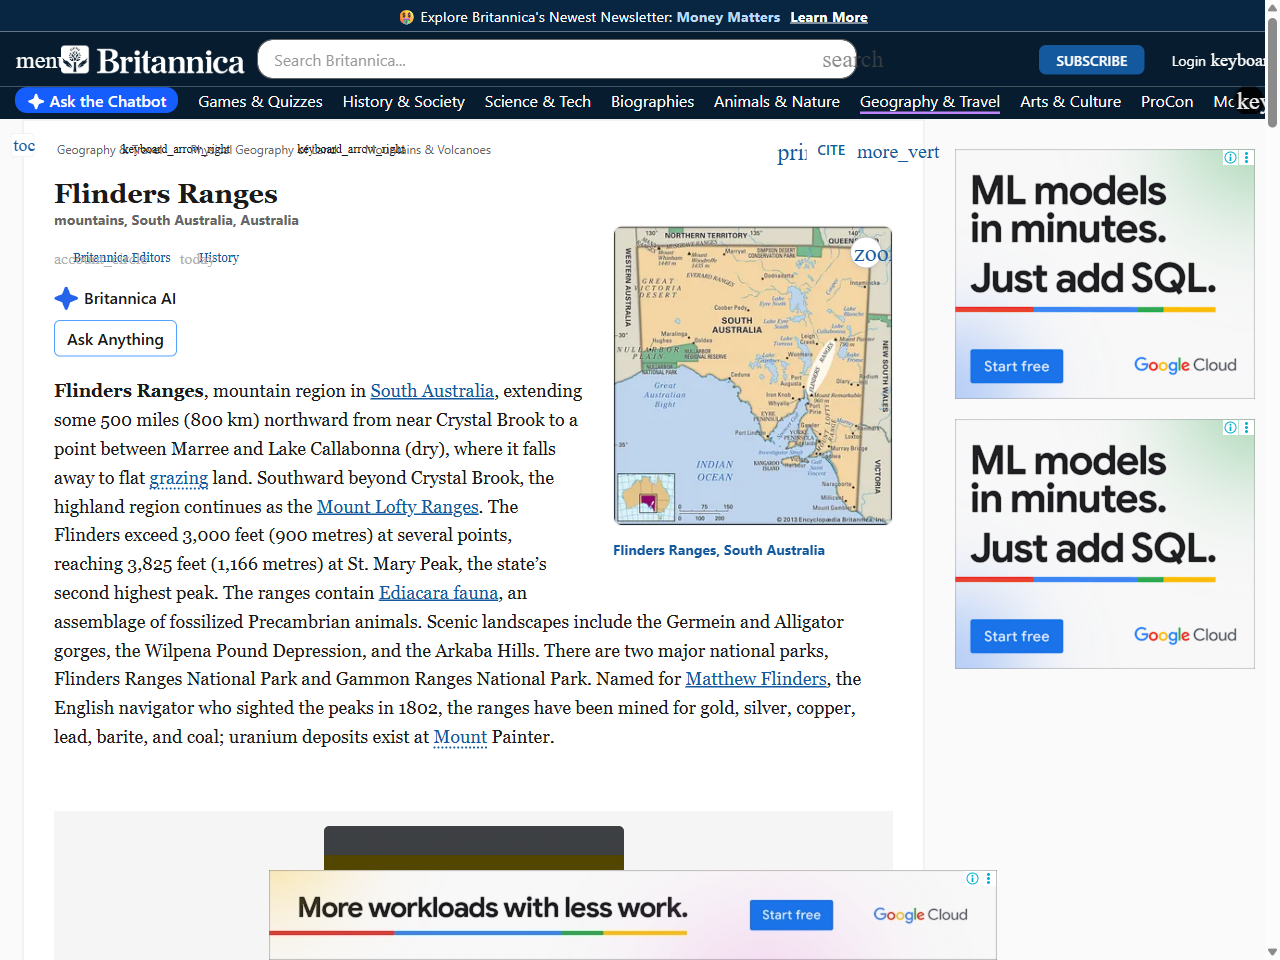This screenshot has height=960, width=1280.
Task: Follow the Mount Lofty Ranges link
Action: (x=398, y=507)
